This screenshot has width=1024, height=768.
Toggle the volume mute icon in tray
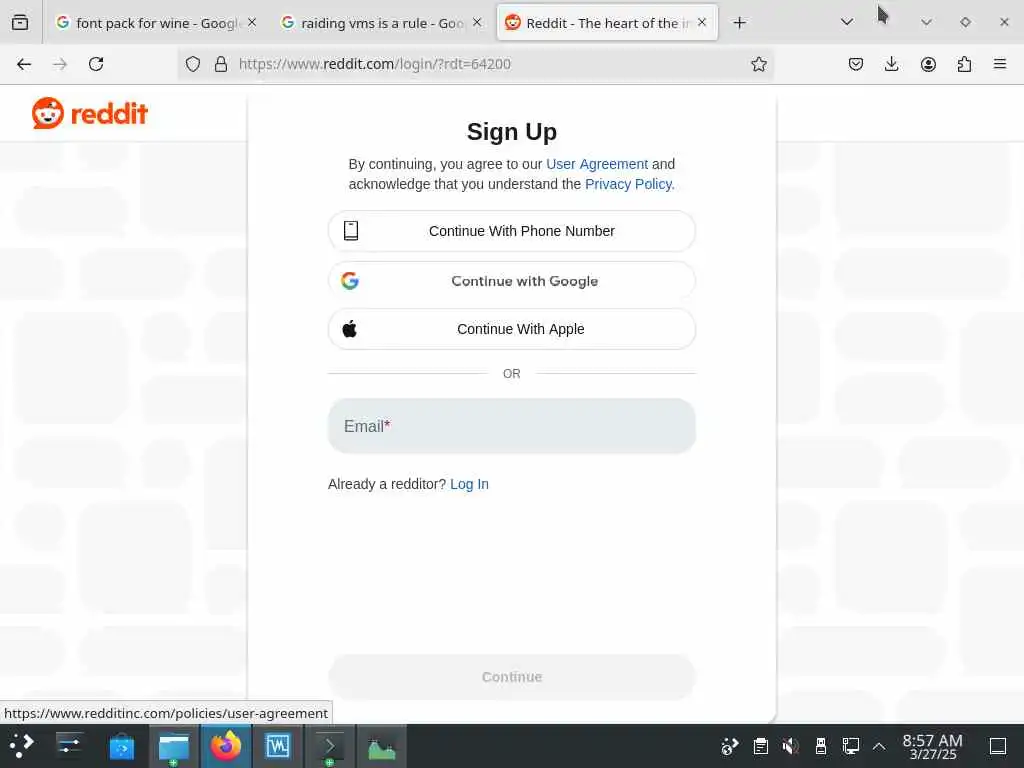(790, 746)
